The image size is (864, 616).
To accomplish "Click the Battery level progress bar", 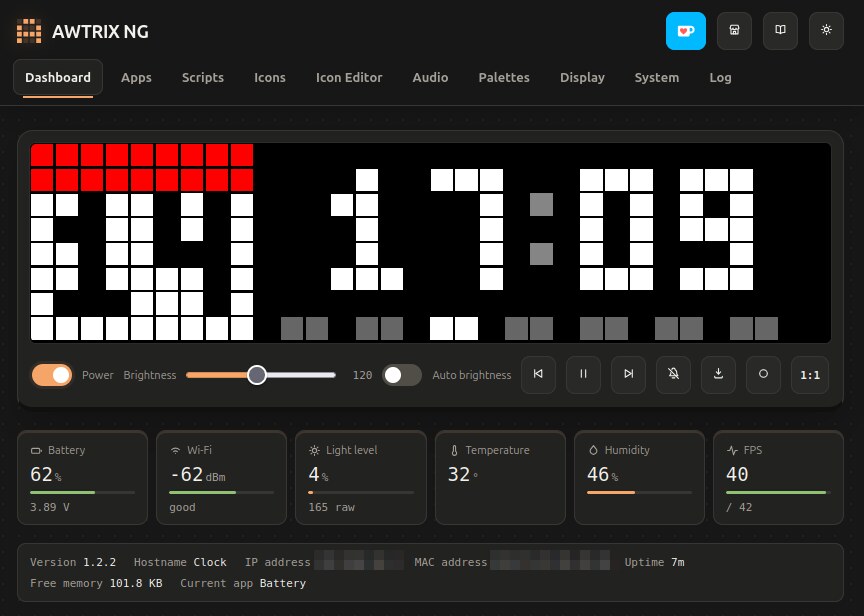I will [x=83, y=492].
